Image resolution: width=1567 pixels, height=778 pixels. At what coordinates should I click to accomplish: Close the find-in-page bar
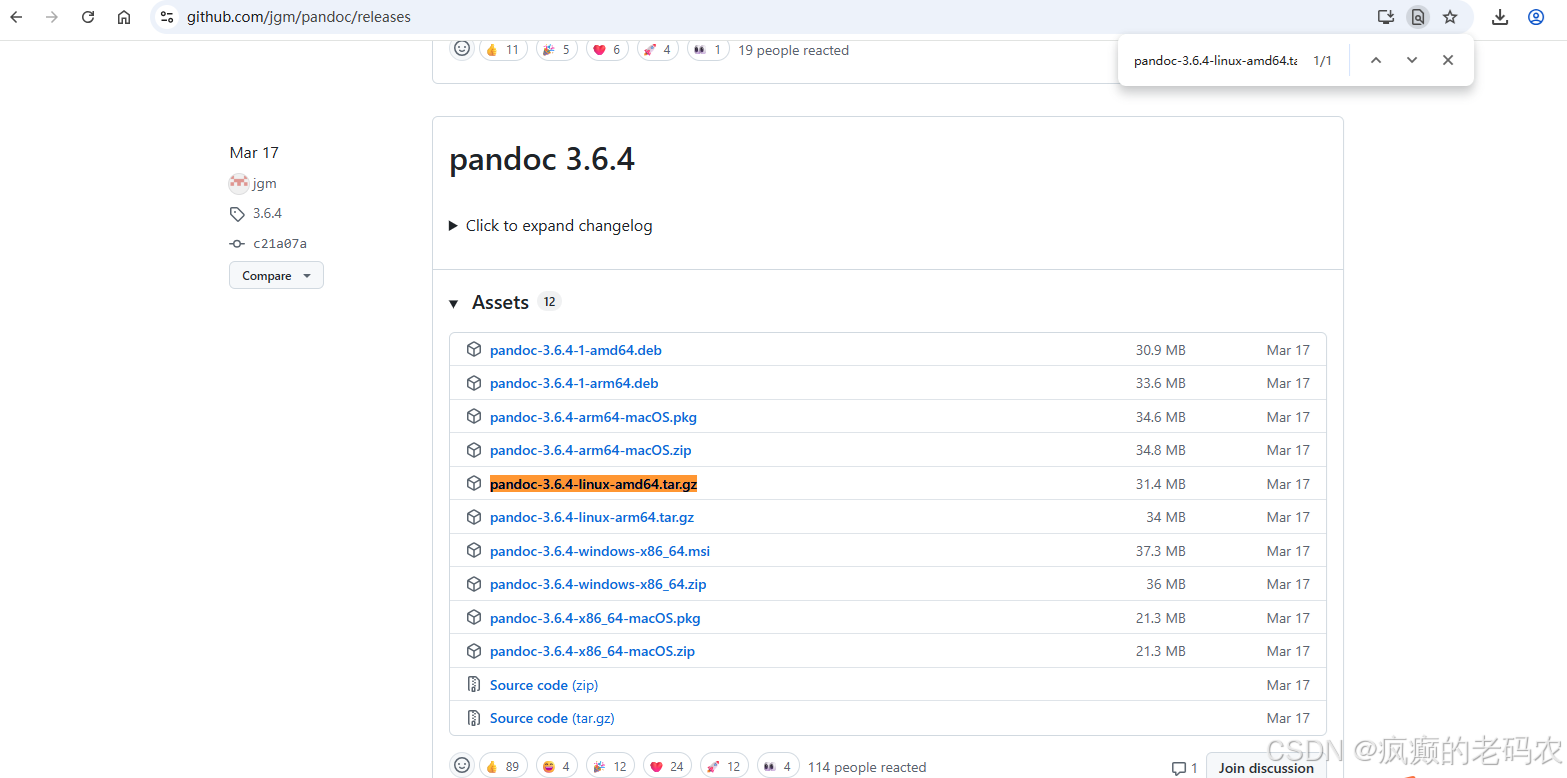tap(1448, 60)
